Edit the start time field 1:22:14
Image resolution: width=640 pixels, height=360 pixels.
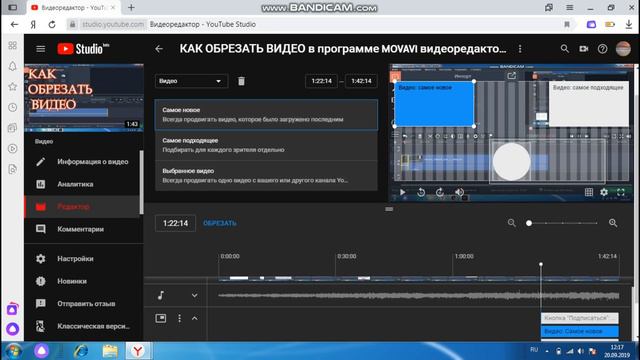click(x=322, y=81)
